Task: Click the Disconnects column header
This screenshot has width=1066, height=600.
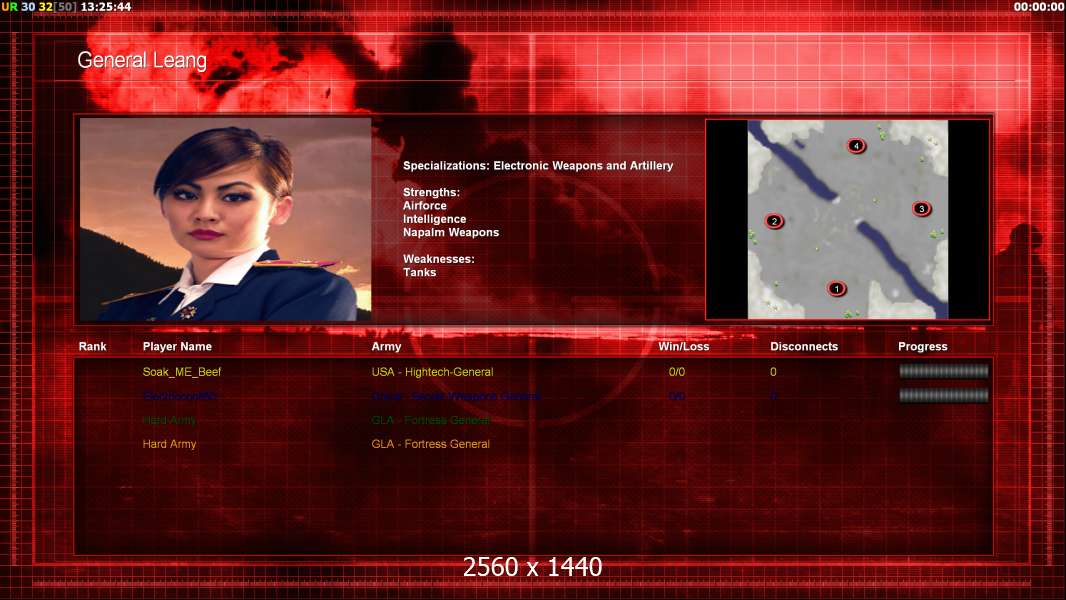Action: [804, 347]
